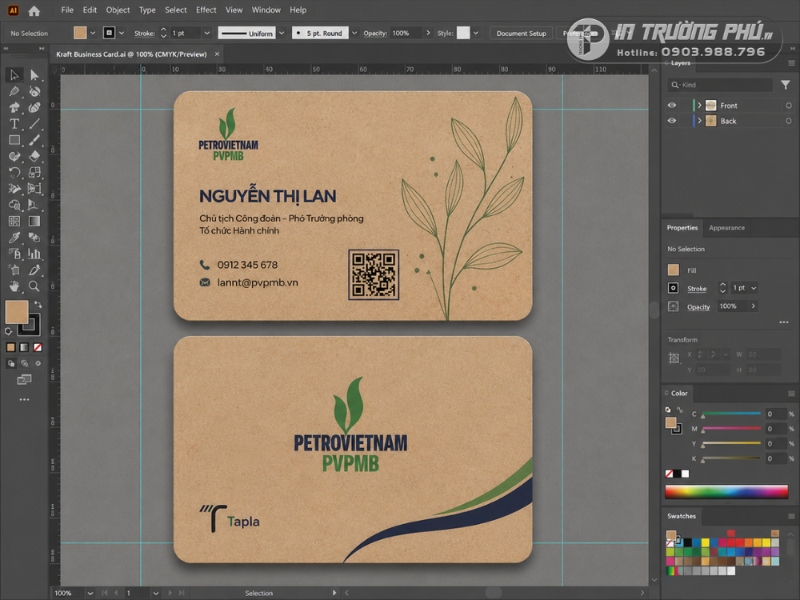Image resolution: width=800 pixels, height=600 pixels.
Task: Switch to the Appearance tab
Action: pyautogui.click(x=727, y=228)
